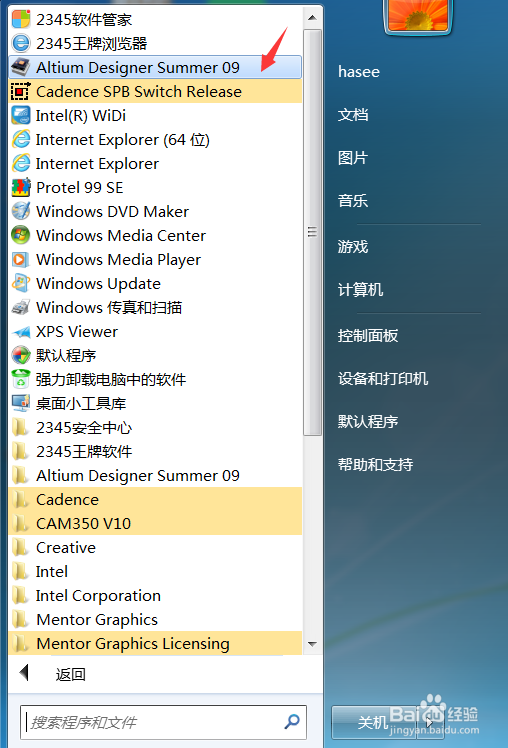Click 返回 to go back

pos(71,674)
